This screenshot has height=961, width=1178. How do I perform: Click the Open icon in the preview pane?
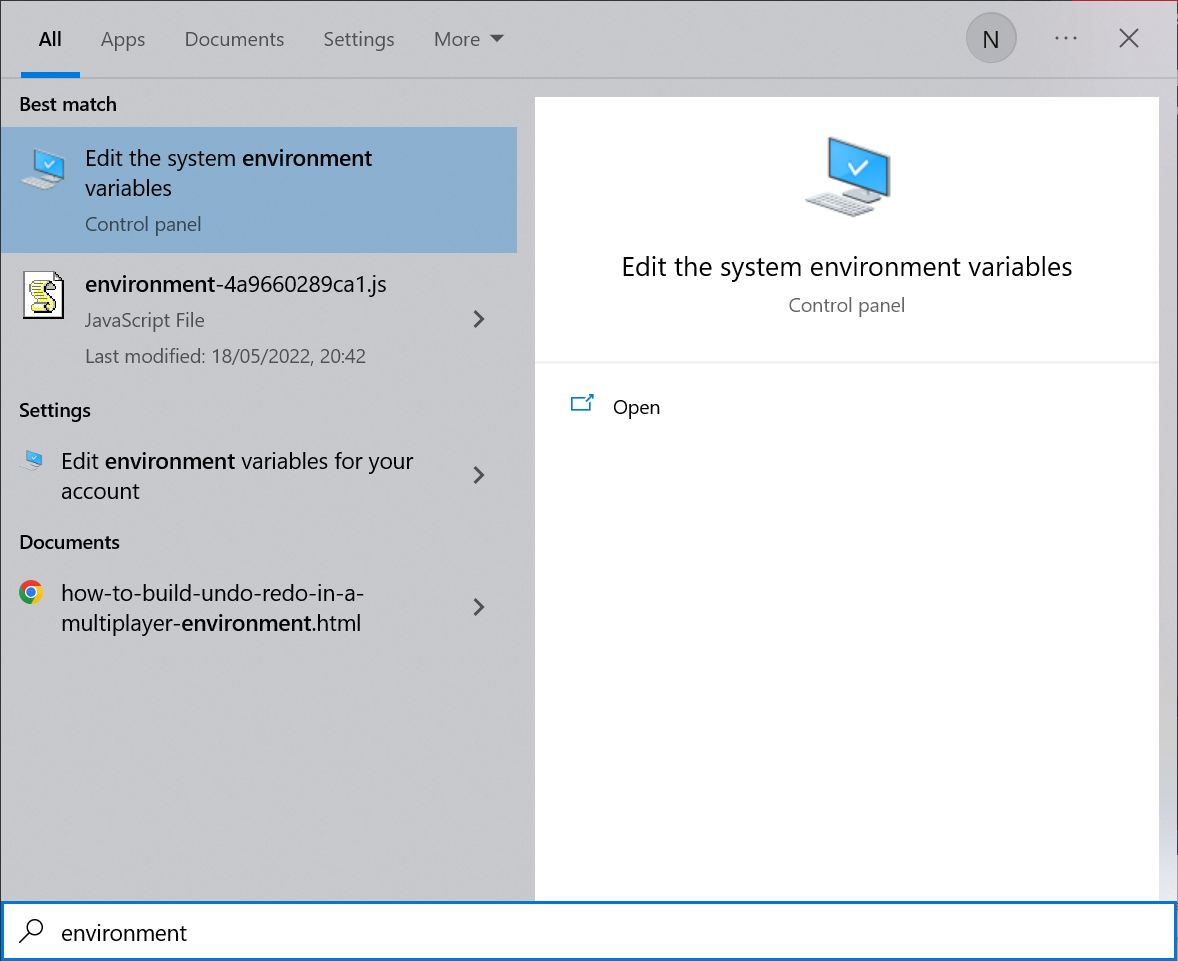click(582, 404)
